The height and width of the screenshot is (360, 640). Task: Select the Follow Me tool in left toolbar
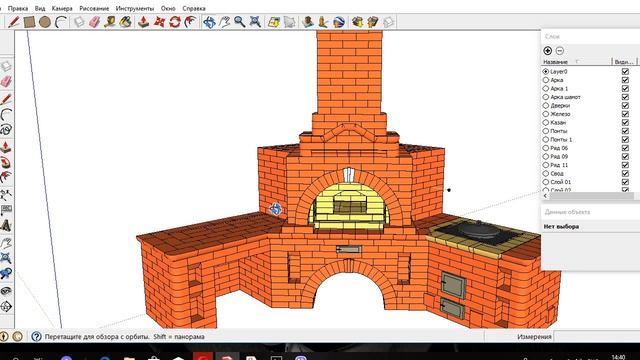click(x=6, y=162)
